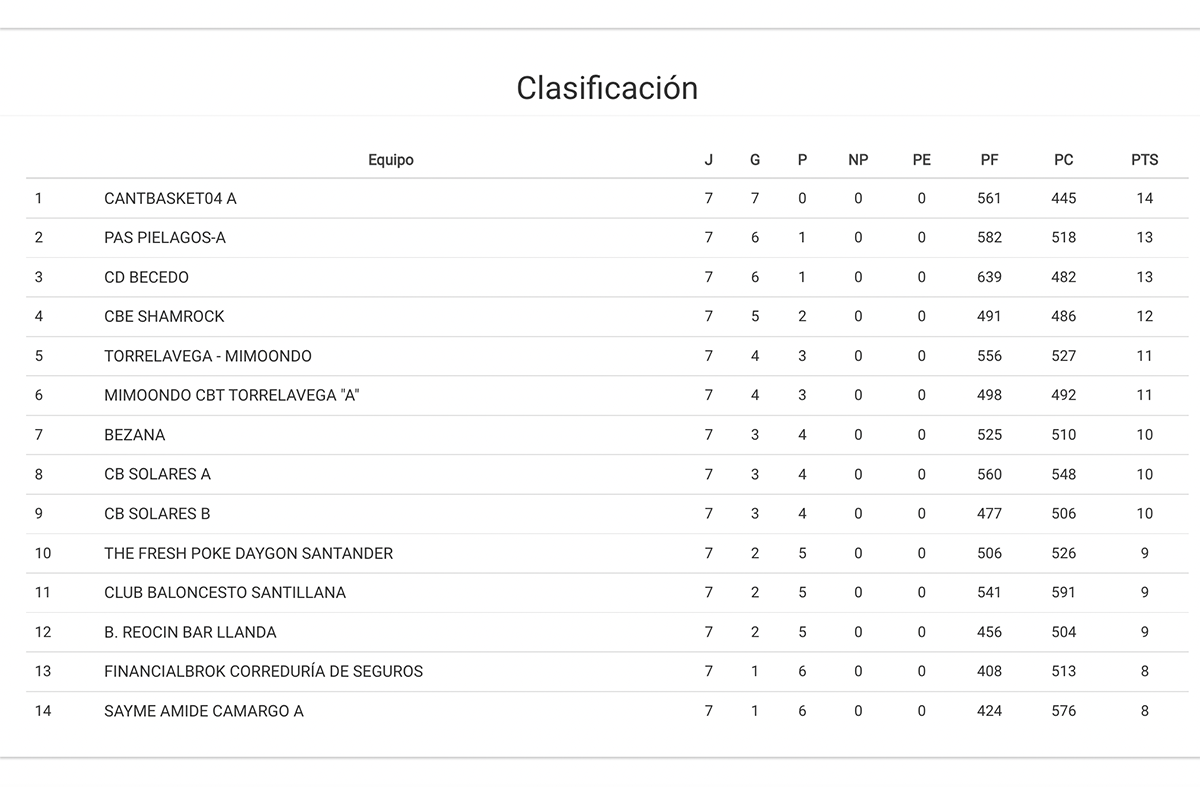Select the PF column header
Screen dimensions: 1200x787
click(x=989, y=160)
